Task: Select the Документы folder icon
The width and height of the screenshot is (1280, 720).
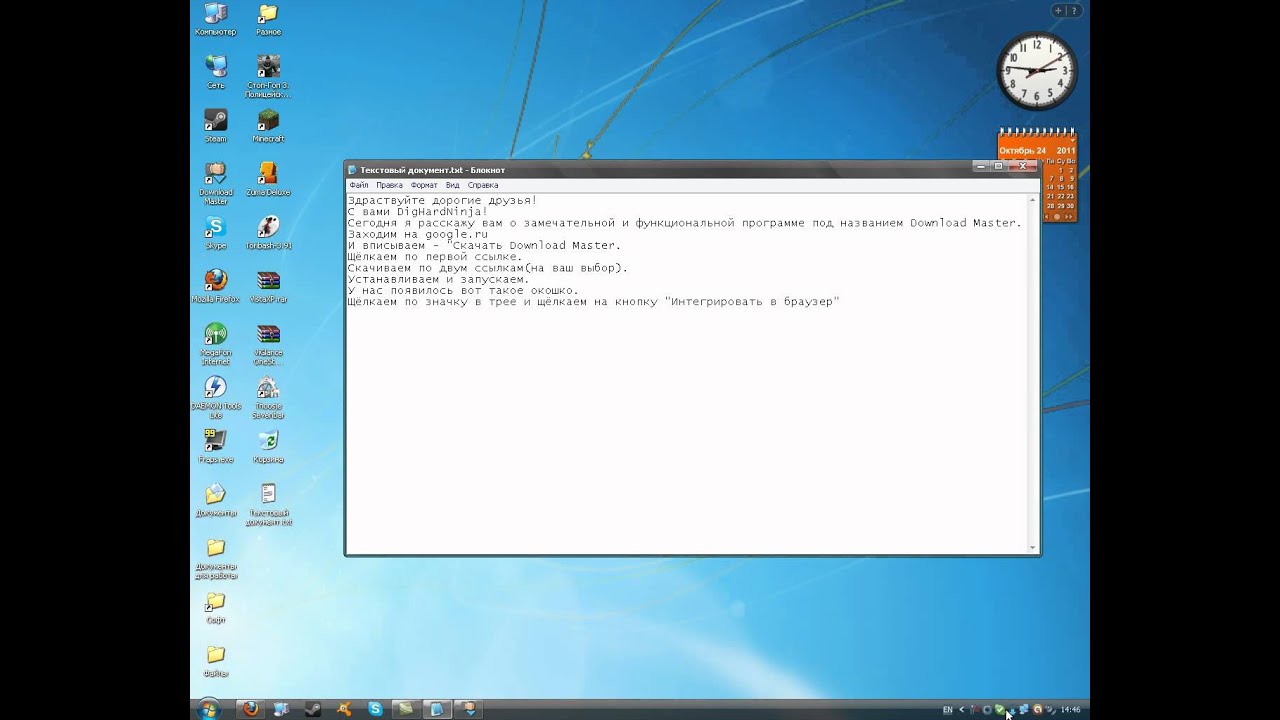Action: click(215, 500)
